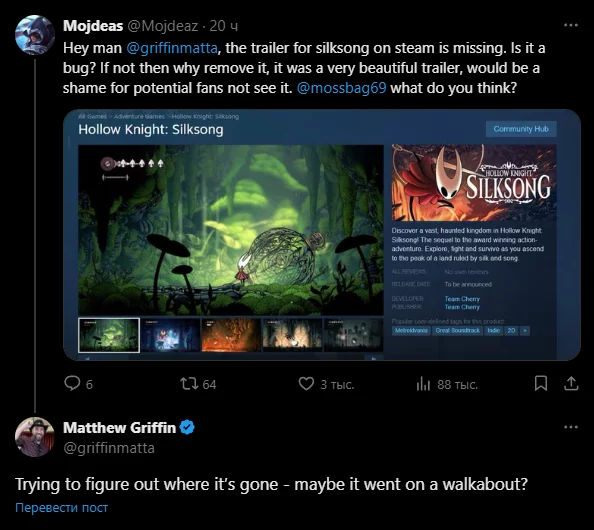
Task: Select the orange fiery third thumbnail
Action: pos(231,335)
